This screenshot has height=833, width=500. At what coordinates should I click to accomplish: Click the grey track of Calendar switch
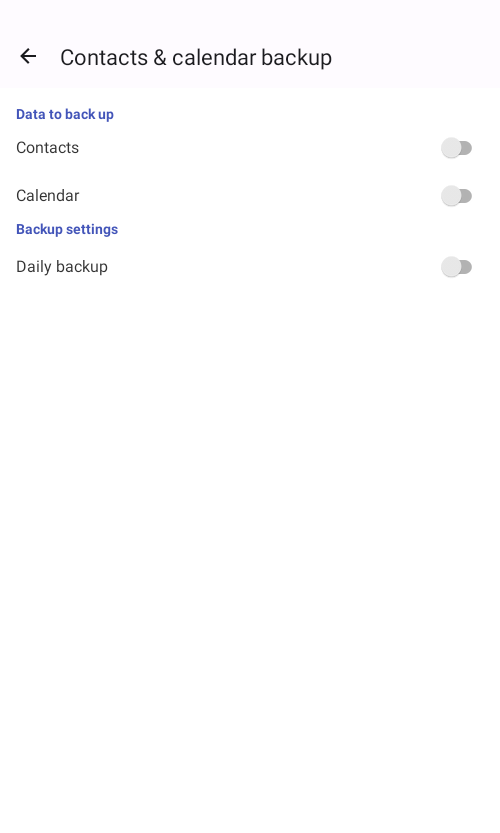(466, 196)
